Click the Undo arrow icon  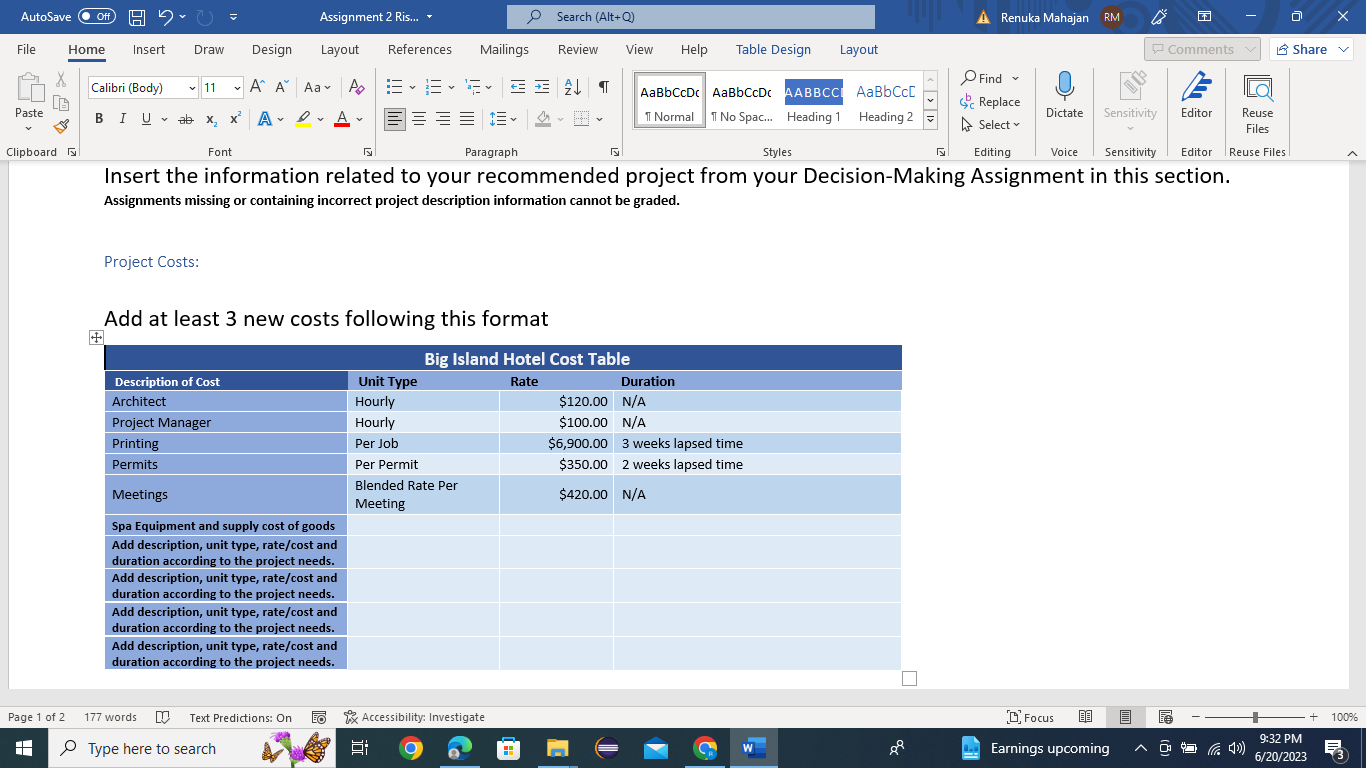[167, 17]
